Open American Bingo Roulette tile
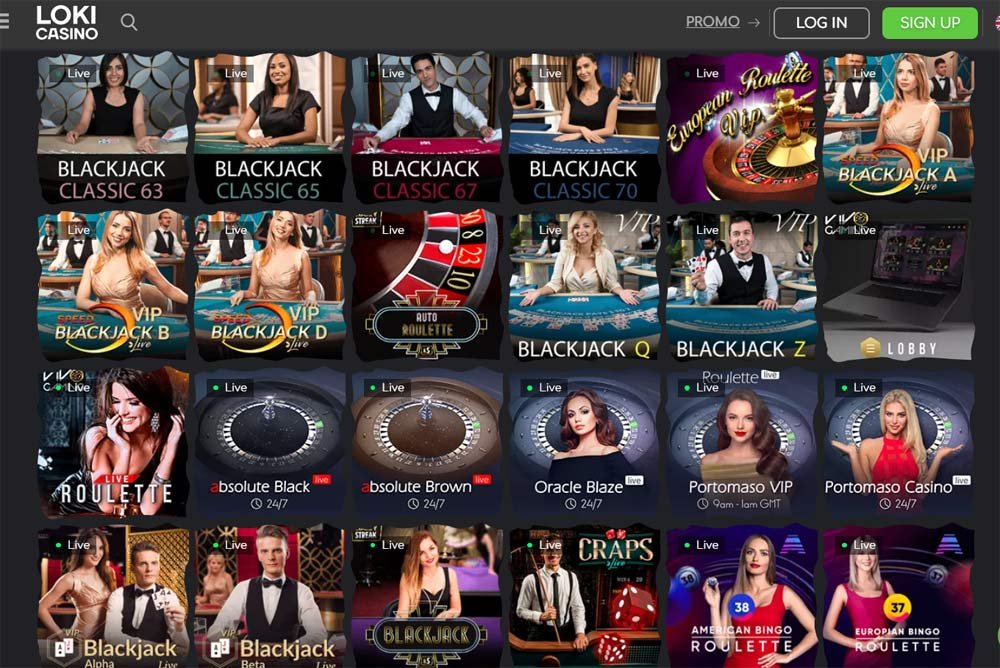Screen dimensions: 1000x668 (x=741, y=597)
